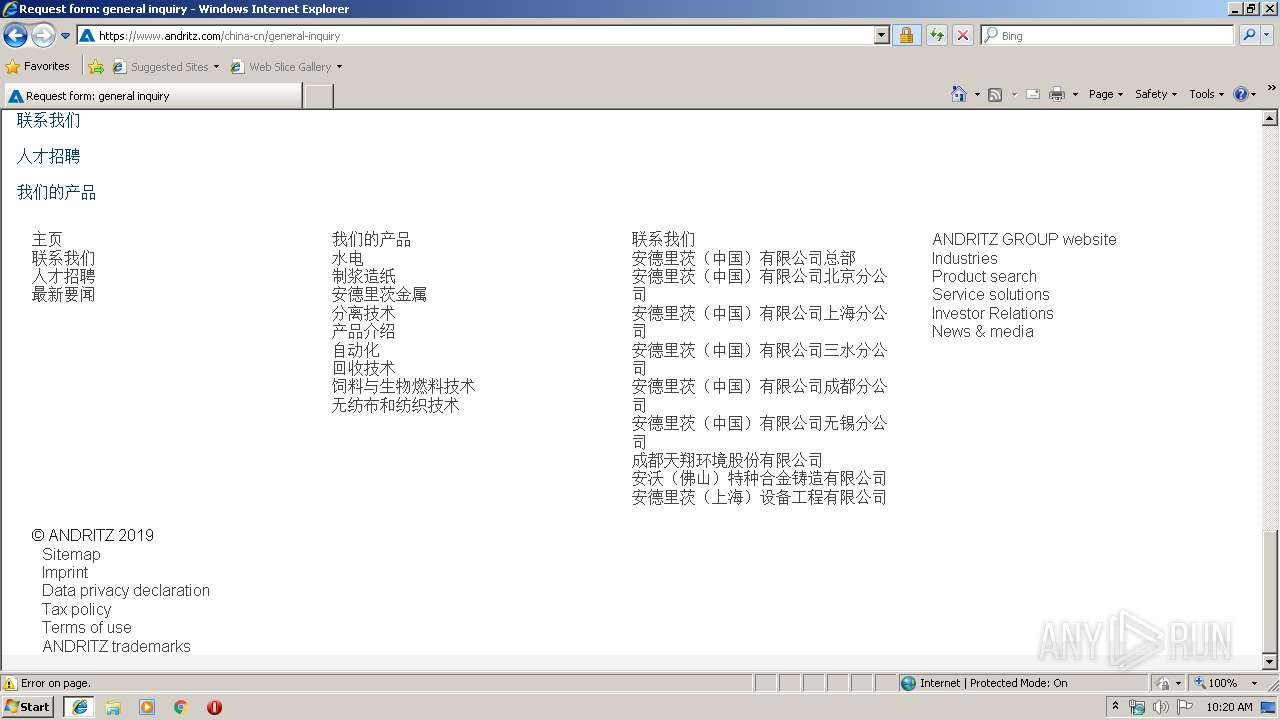Viewport: 1280px width, 720px height.
Task: Open the Windows Explorer folder taskbar icon
Action: [113, 707]
